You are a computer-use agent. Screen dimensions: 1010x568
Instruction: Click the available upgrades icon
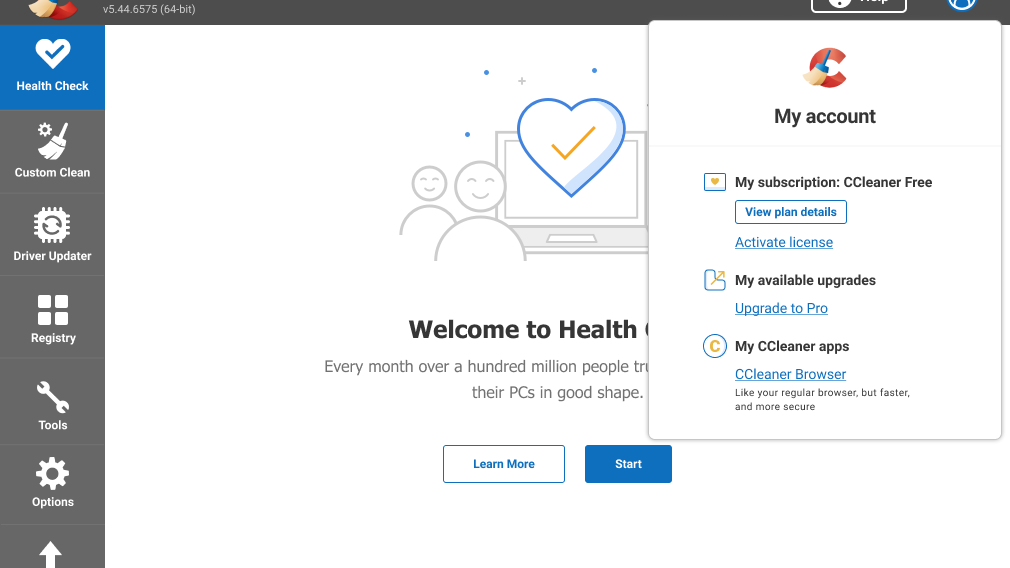pos(714,280)
